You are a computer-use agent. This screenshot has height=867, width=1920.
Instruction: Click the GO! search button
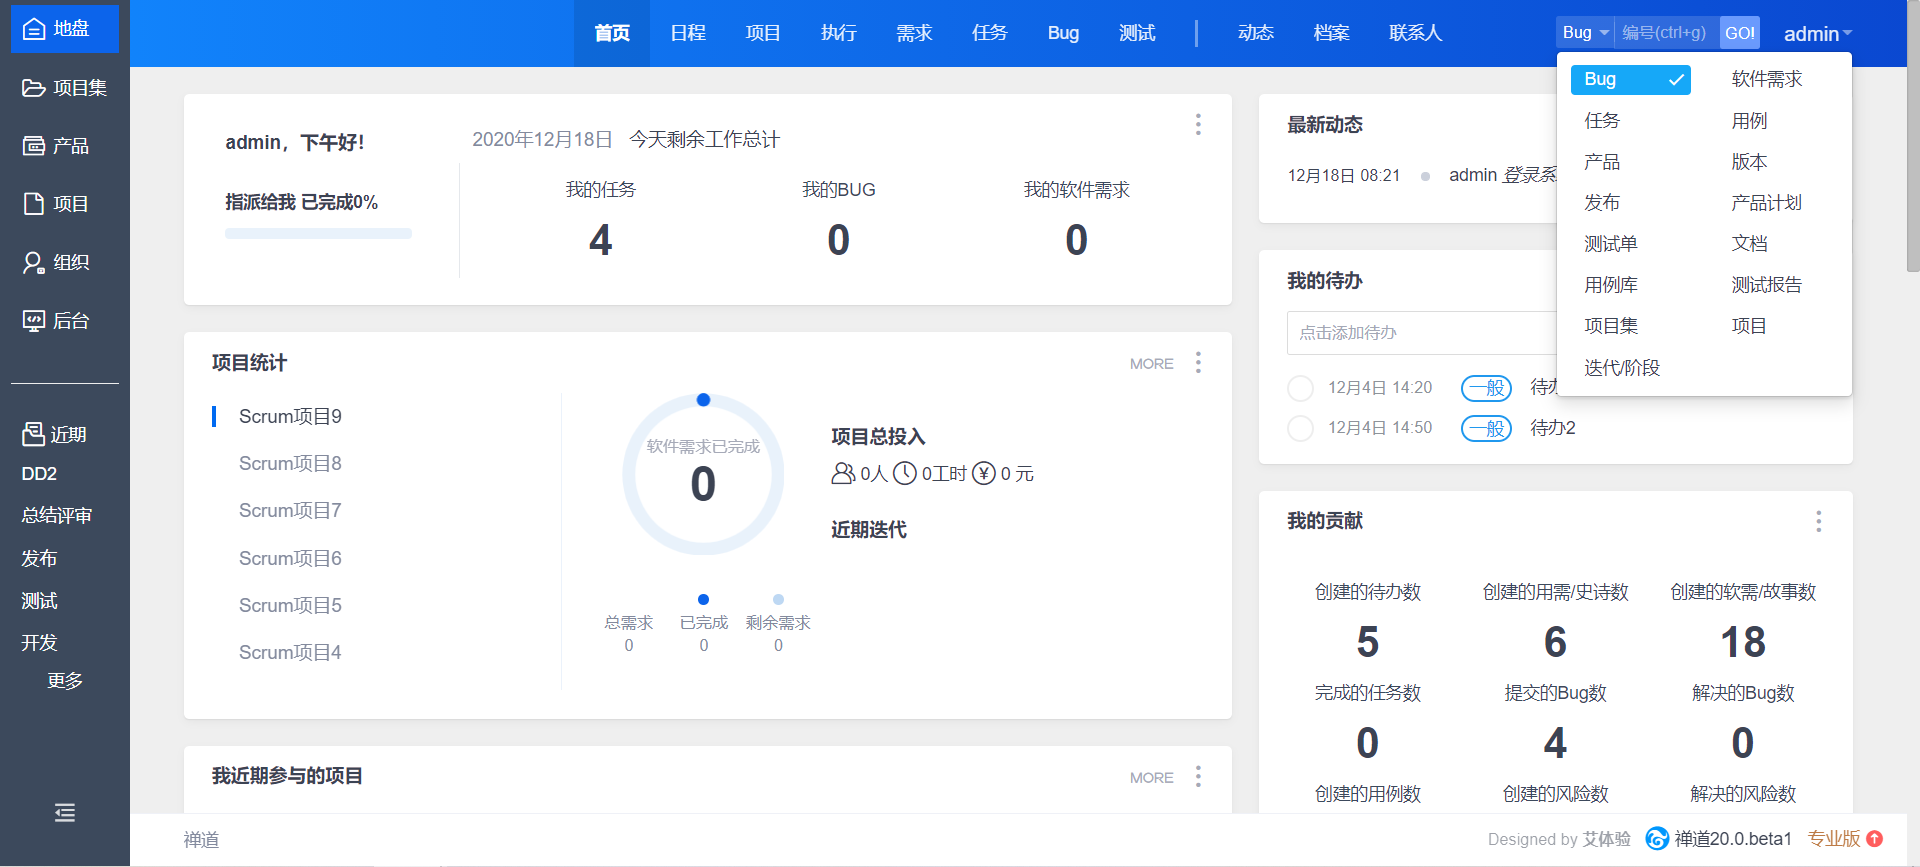1740,32
